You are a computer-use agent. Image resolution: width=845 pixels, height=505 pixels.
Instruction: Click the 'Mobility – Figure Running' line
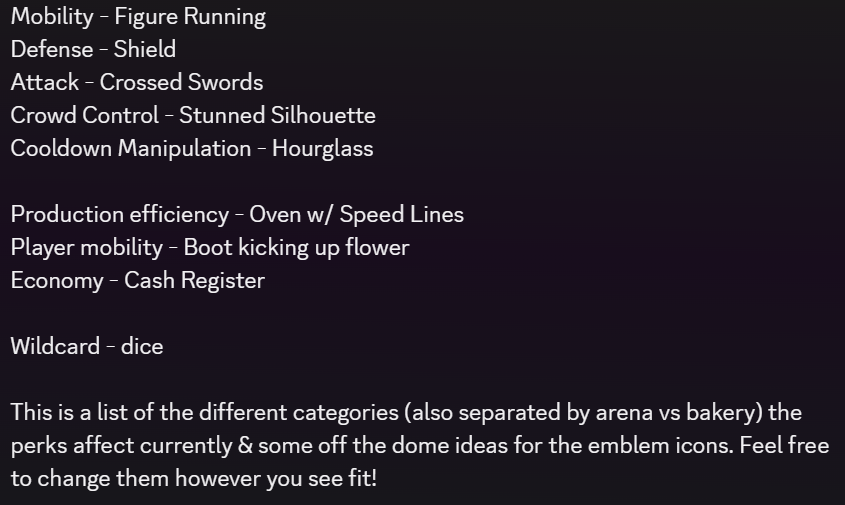point(138,17)
